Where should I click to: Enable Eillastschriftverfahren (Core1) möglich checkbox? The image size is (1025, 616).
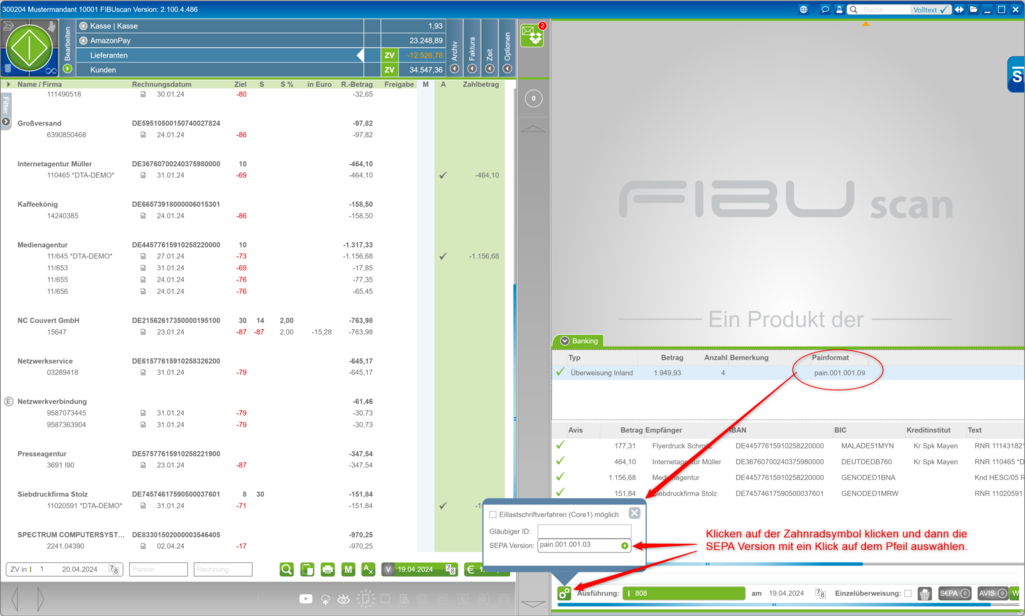pos(493,514)
